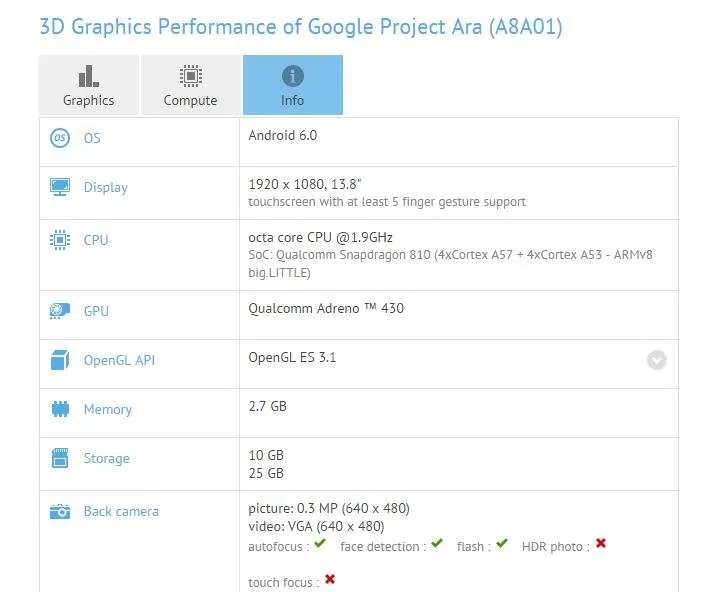Click the HDR photo red cross
The height and width of the screenshot is (592, 719).
click(x=601, y=543)
